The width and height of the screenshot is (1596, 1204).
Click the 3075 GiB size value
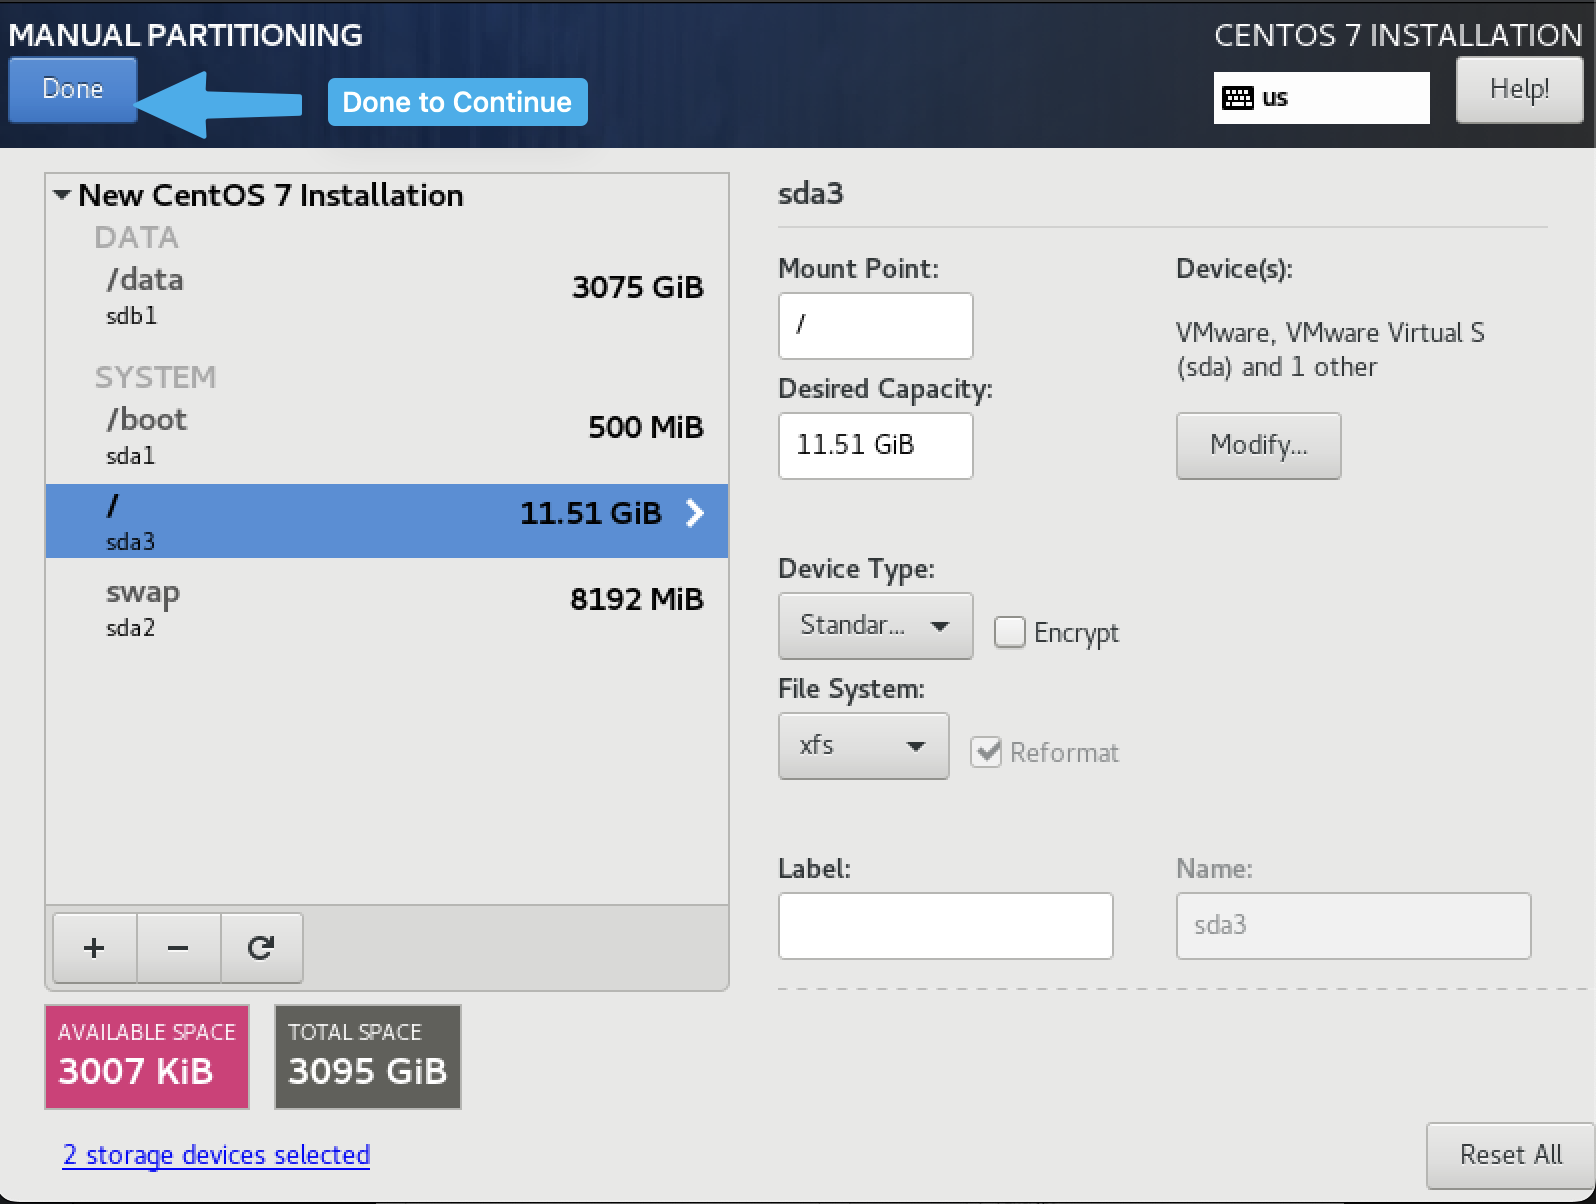pyautogui.click(x=638, y=287)
